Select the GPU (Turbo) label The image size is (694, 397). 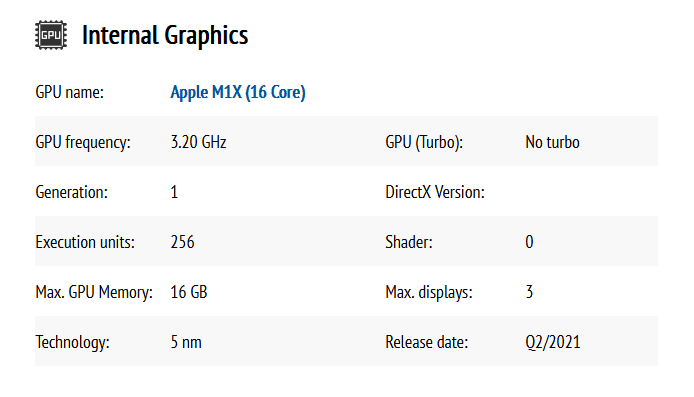(424, 142)
